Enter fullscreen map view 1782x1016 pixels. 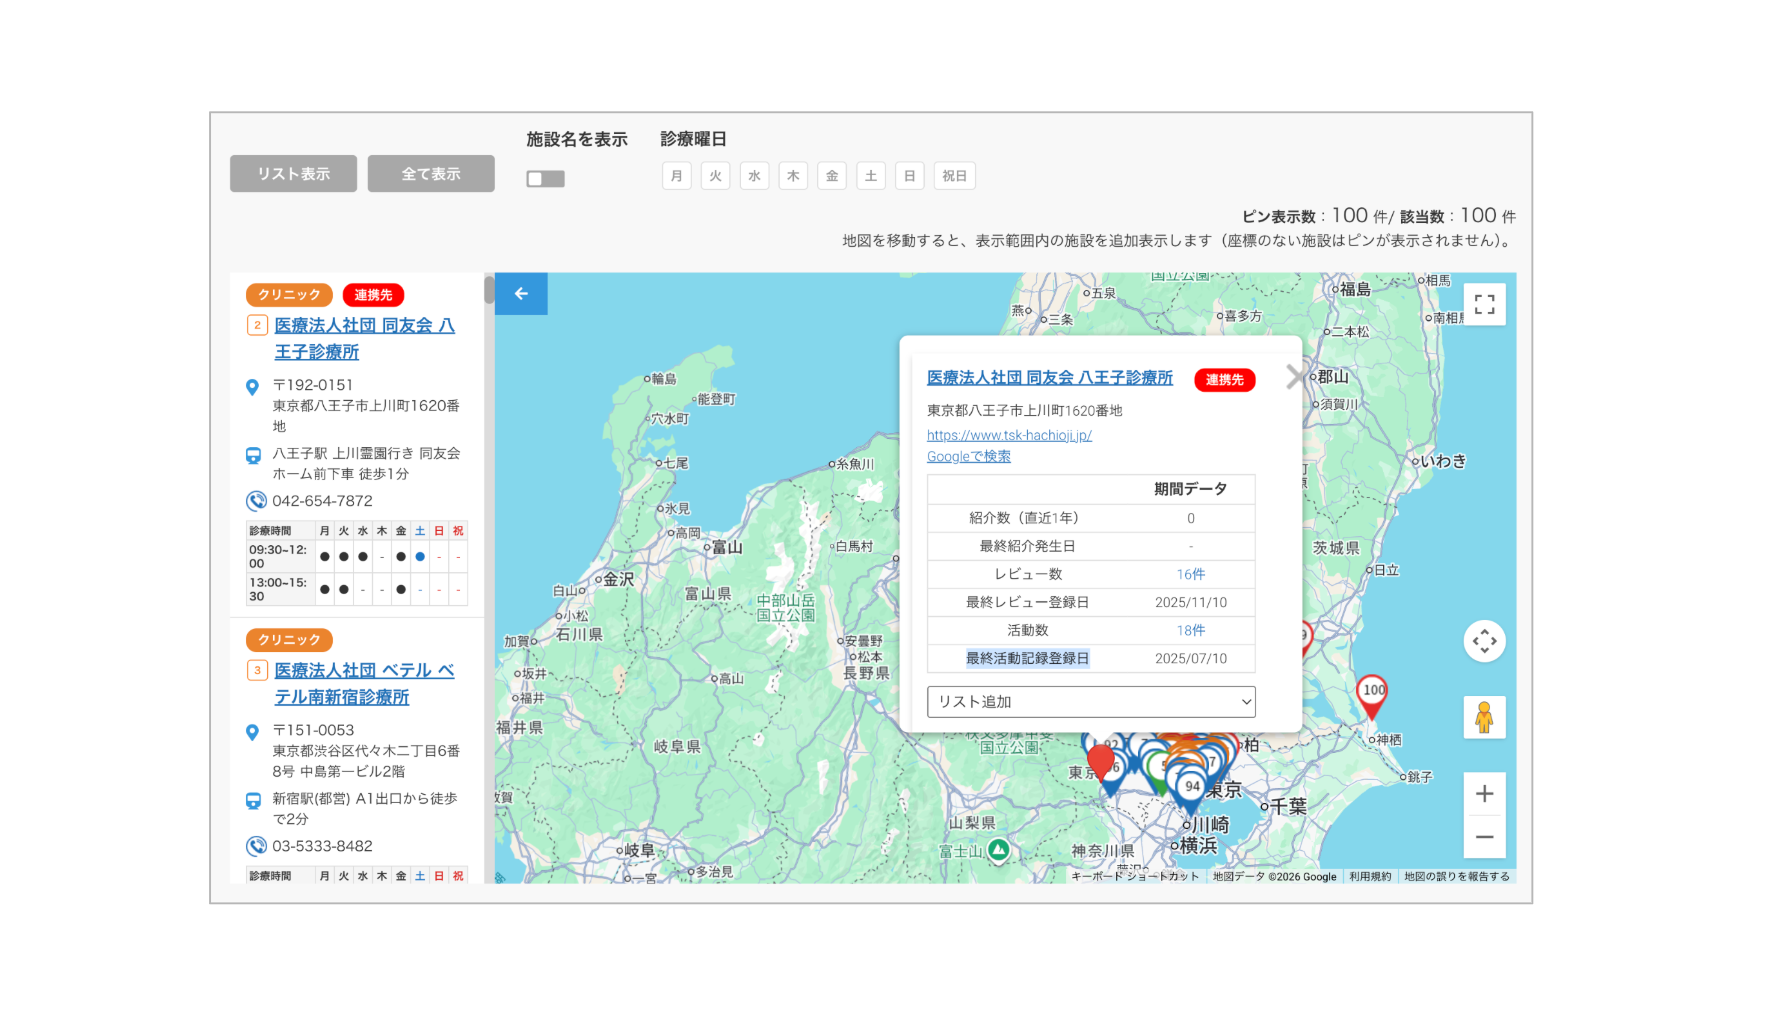point(1484,304)
